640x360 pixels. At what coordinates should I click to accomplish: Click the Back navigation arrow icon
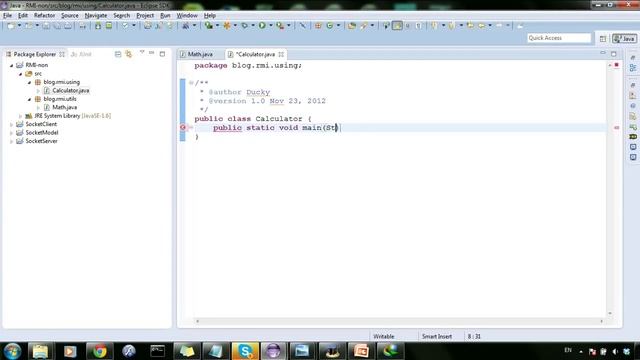point(482,26)
